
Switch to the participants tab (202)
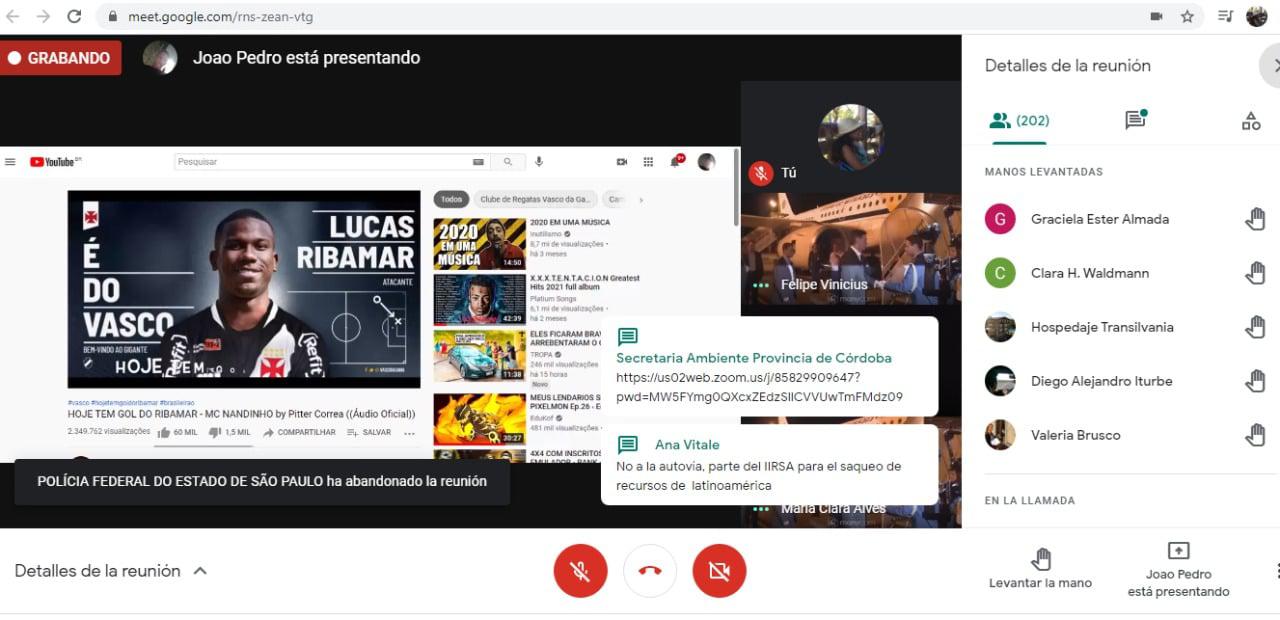[x=1018, y=120]
